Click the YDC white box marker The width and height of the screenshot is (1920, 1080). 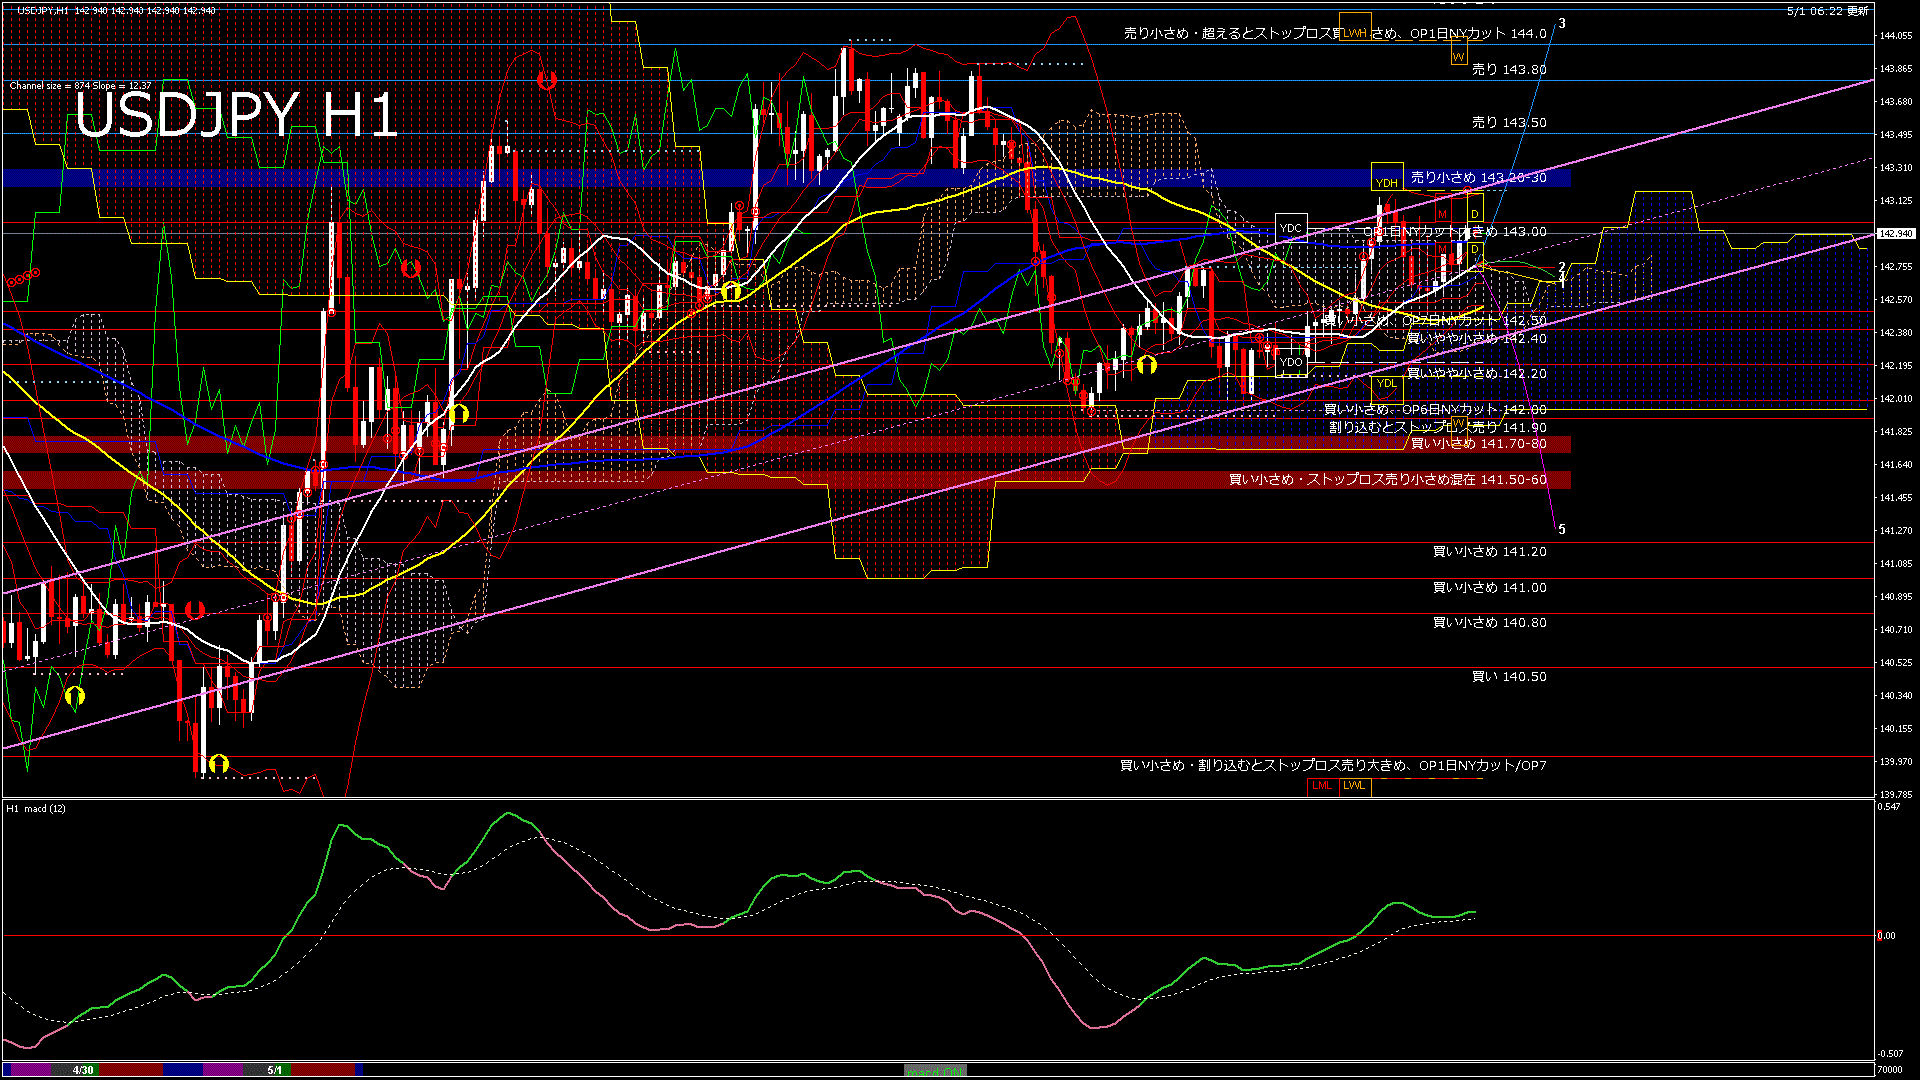pyautogui.click(x=1291, y=228)
